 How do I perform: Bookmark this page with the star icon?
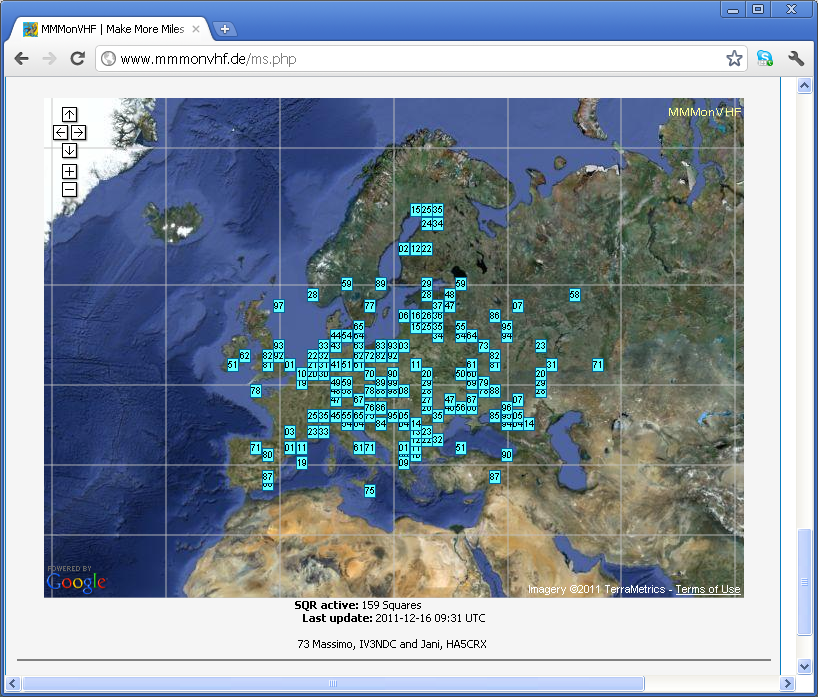[734, 59]
